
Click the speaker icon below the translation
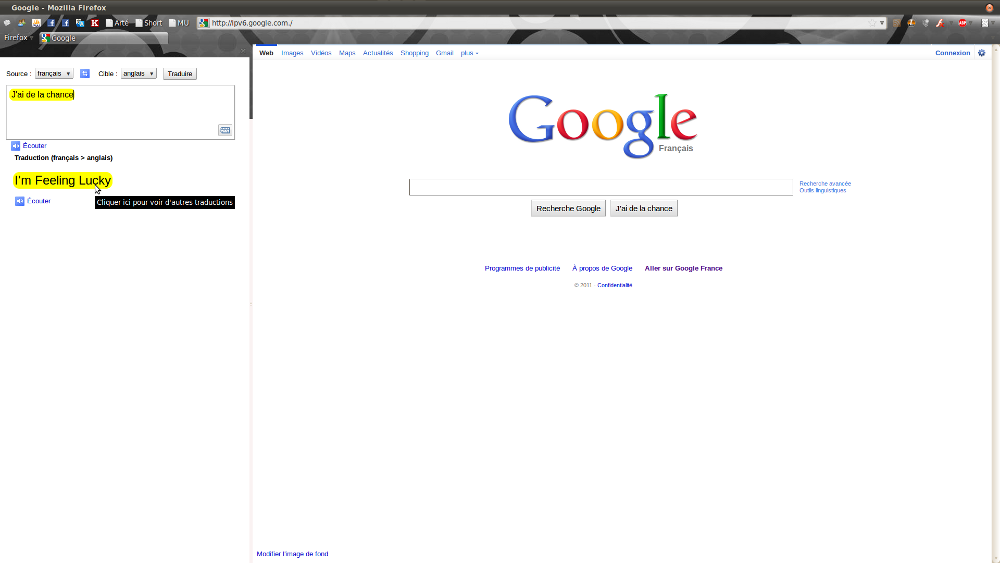tap(20, 201)
